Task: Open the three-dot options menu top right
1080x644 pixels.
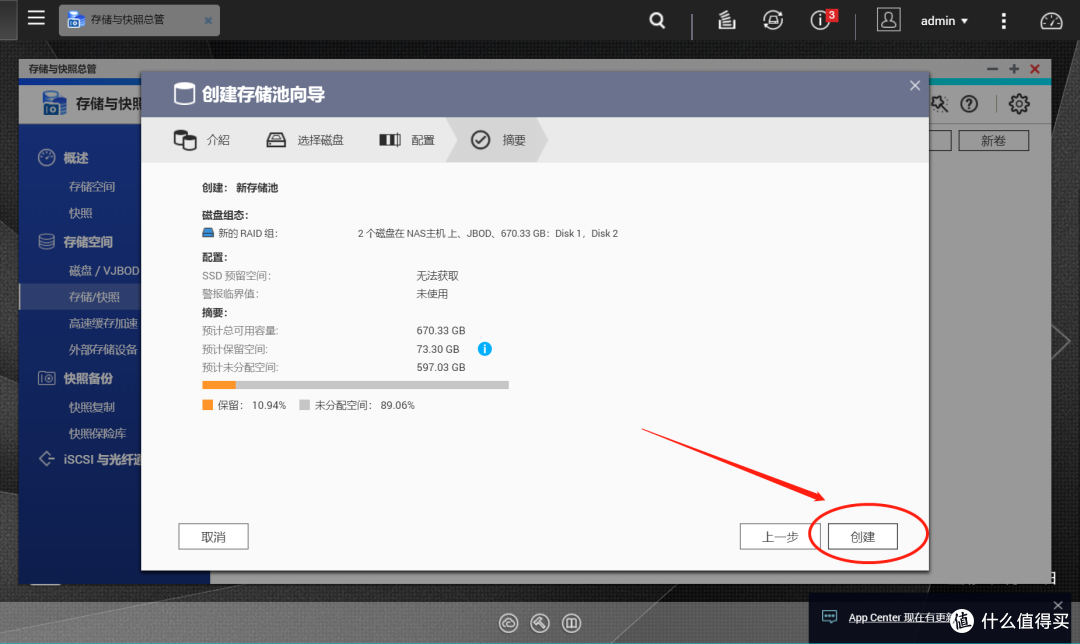Action: (1003, 20)
